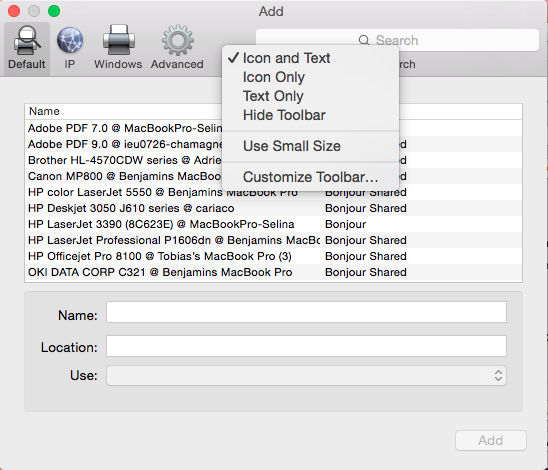Image resolution: width=548 pixels, height=470 pixels.
Task: Close the Add window with red button
Action: [14, 11]
